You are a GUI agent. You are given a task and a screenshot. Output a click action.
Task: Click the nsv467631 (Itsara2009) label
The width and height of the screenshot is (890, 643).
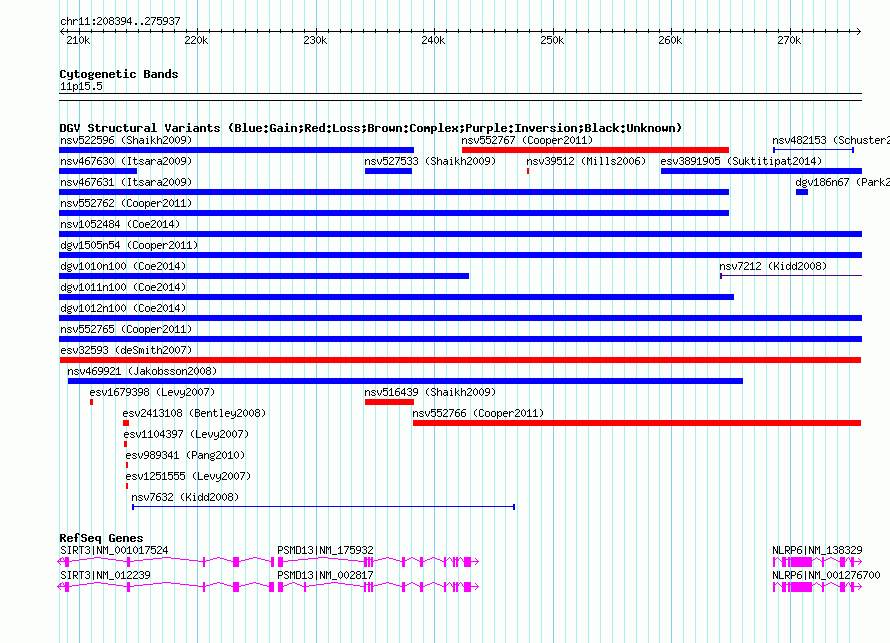click(x=126, y=182)
